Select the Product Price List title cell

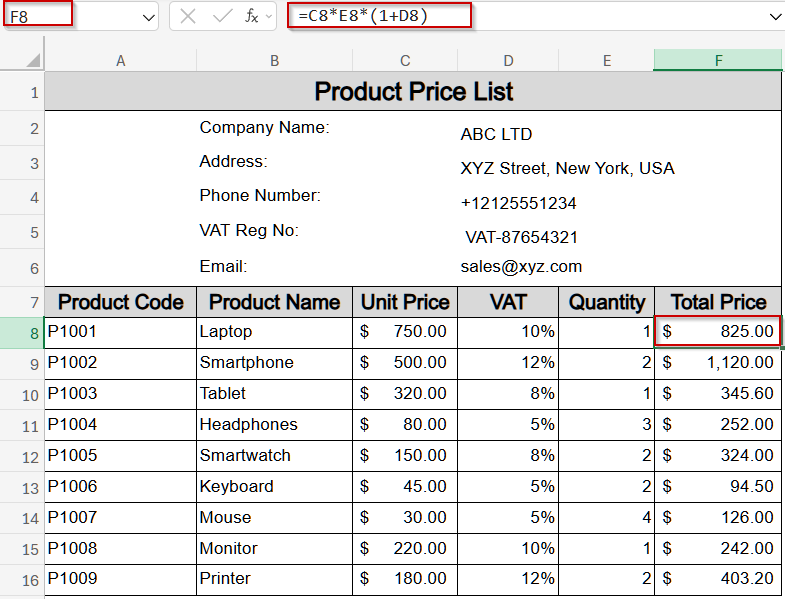click(413, 92)
